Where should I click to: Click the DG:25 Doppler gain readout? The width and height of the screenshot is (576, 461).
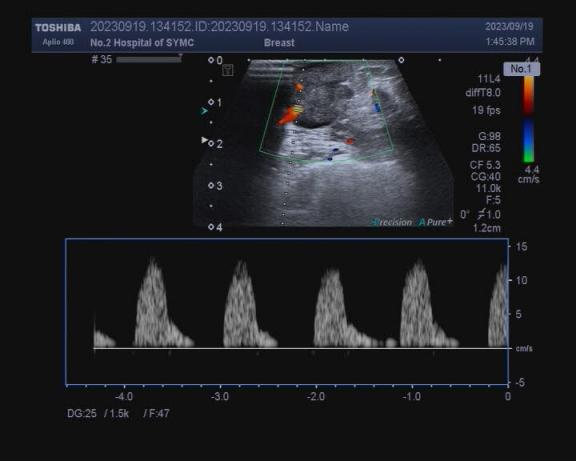(82, 414)
